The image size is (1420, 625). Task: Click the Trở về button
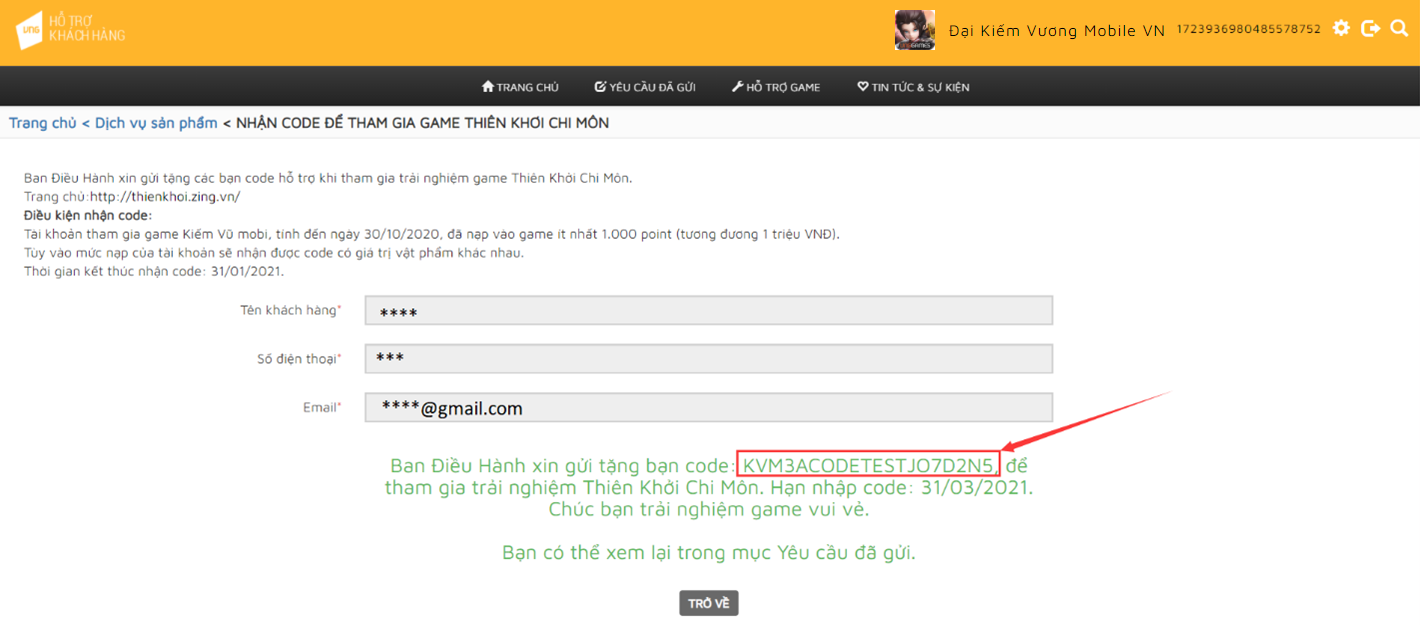(x=709, y=603)
